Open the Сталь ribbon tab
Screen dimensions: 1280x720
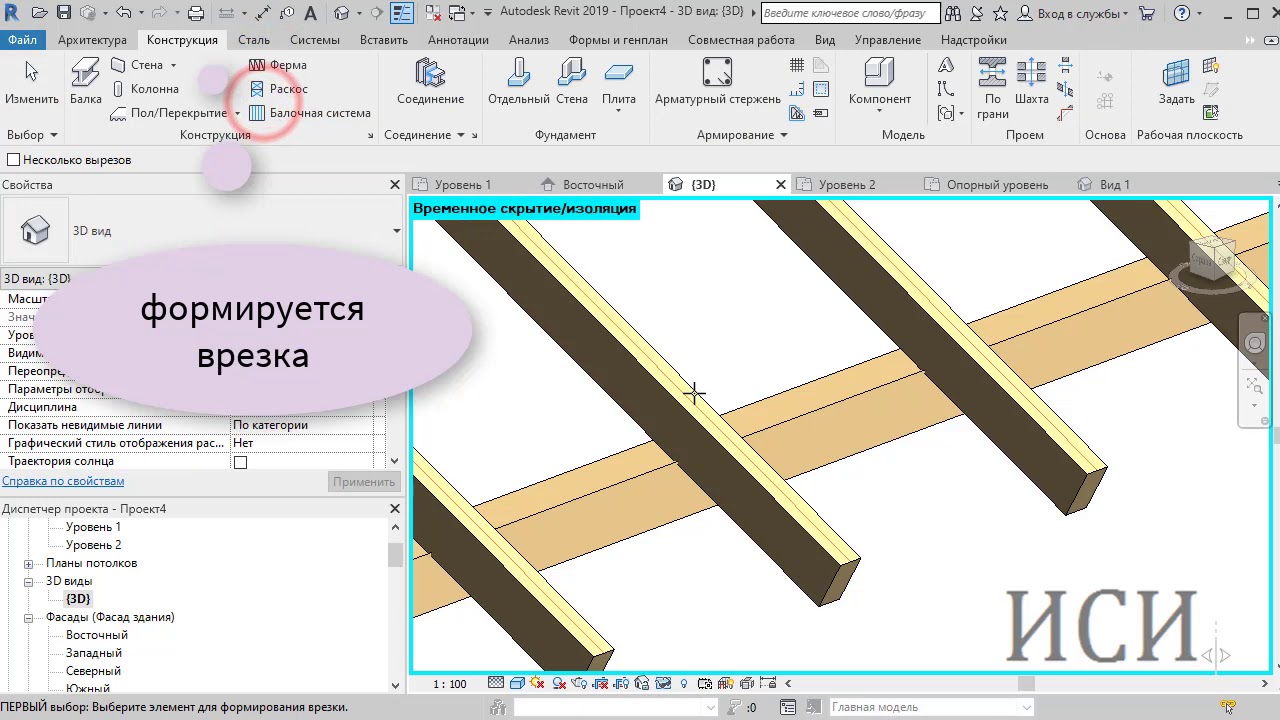254,40
